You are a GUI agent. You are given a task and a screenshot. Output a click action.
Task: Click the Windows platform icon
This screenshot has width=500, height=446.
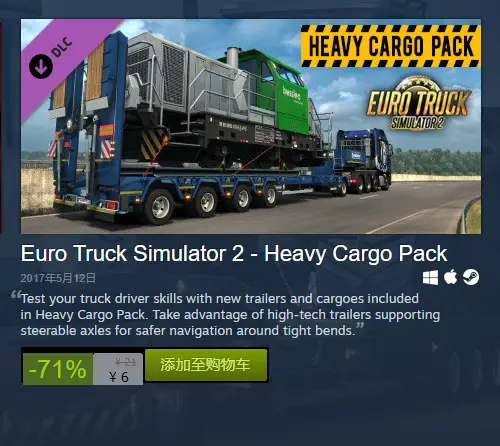430,277
